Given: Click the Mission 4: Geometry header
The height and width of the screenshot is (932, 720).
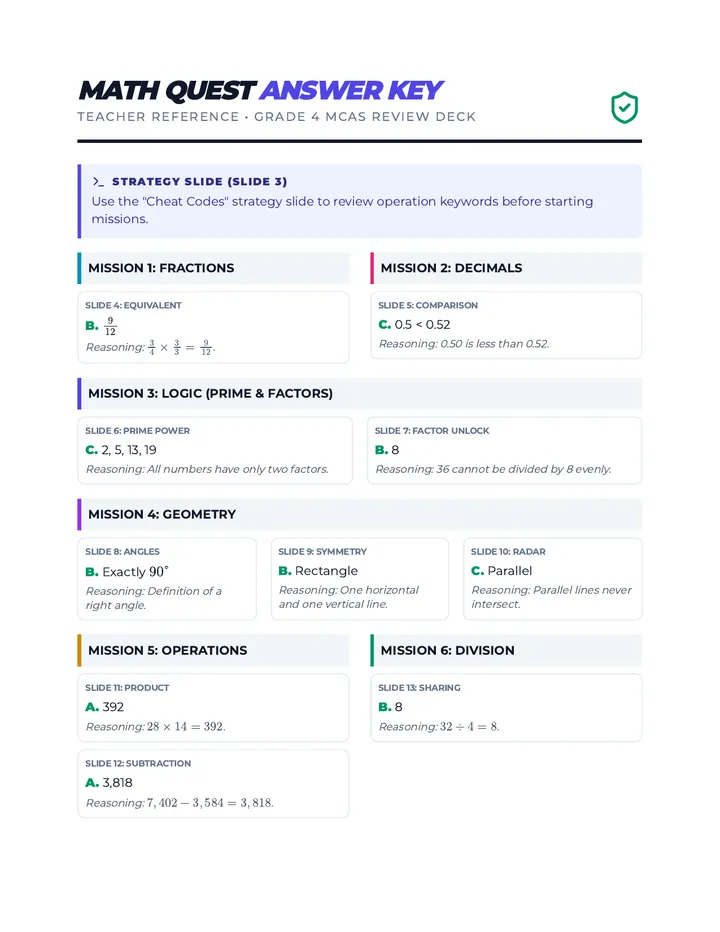Looking at the screenshot, I should 360,514.
